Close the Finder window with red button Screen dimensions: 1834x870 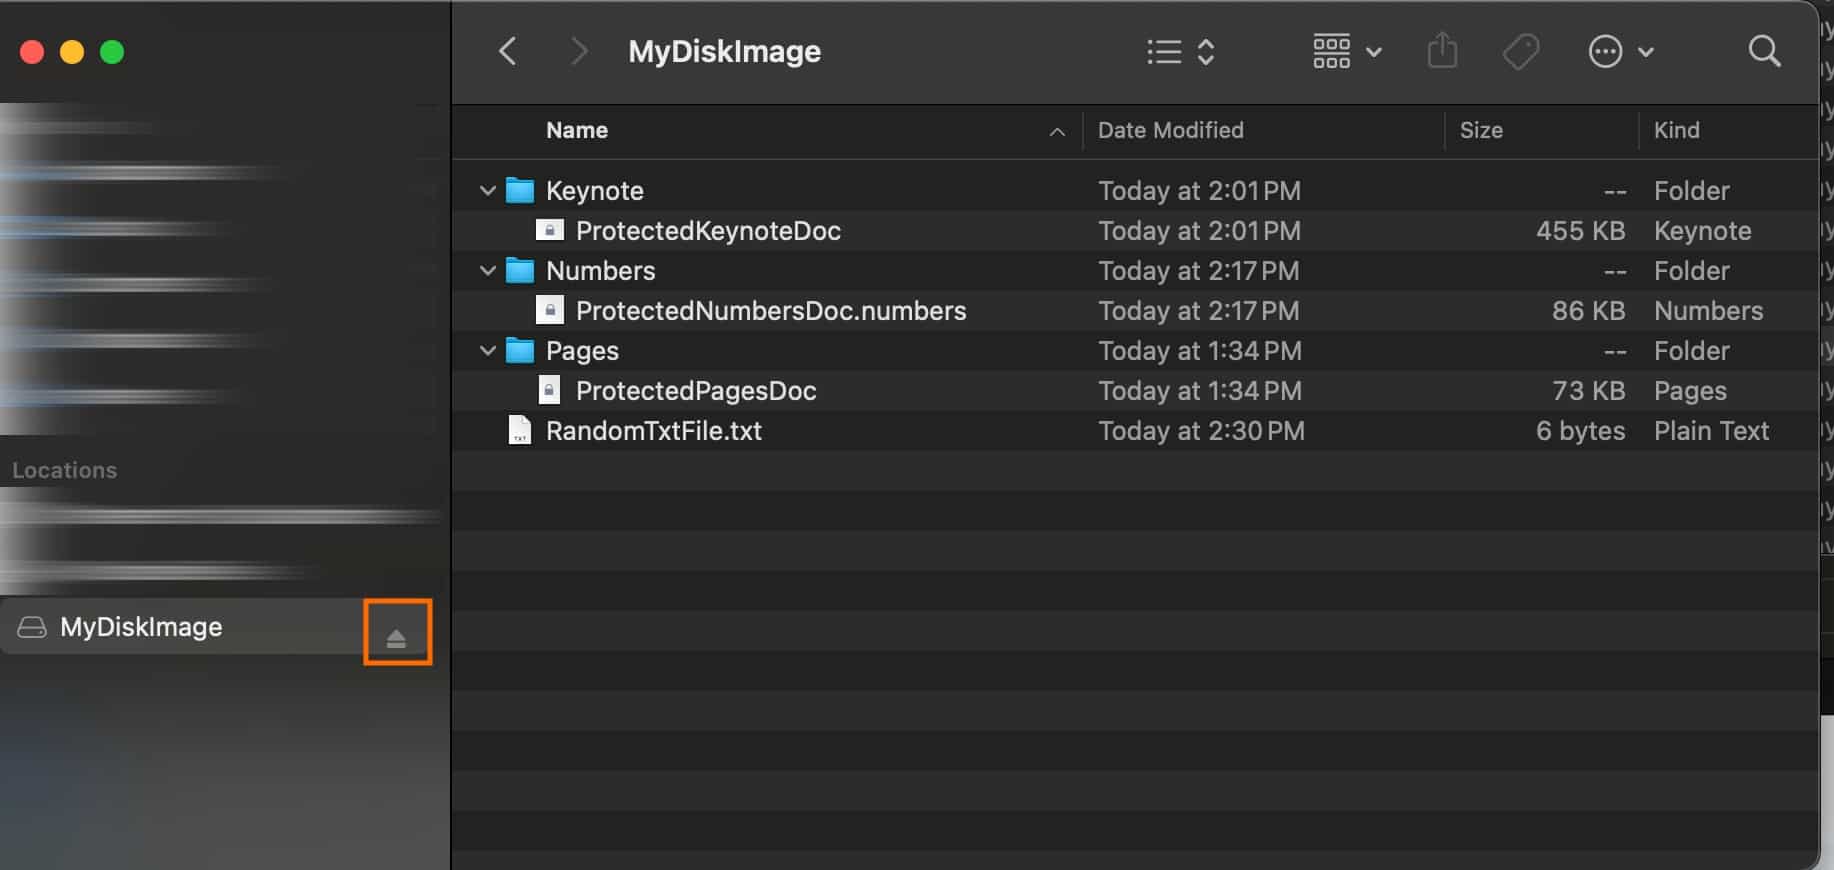[x=32, y=52]
